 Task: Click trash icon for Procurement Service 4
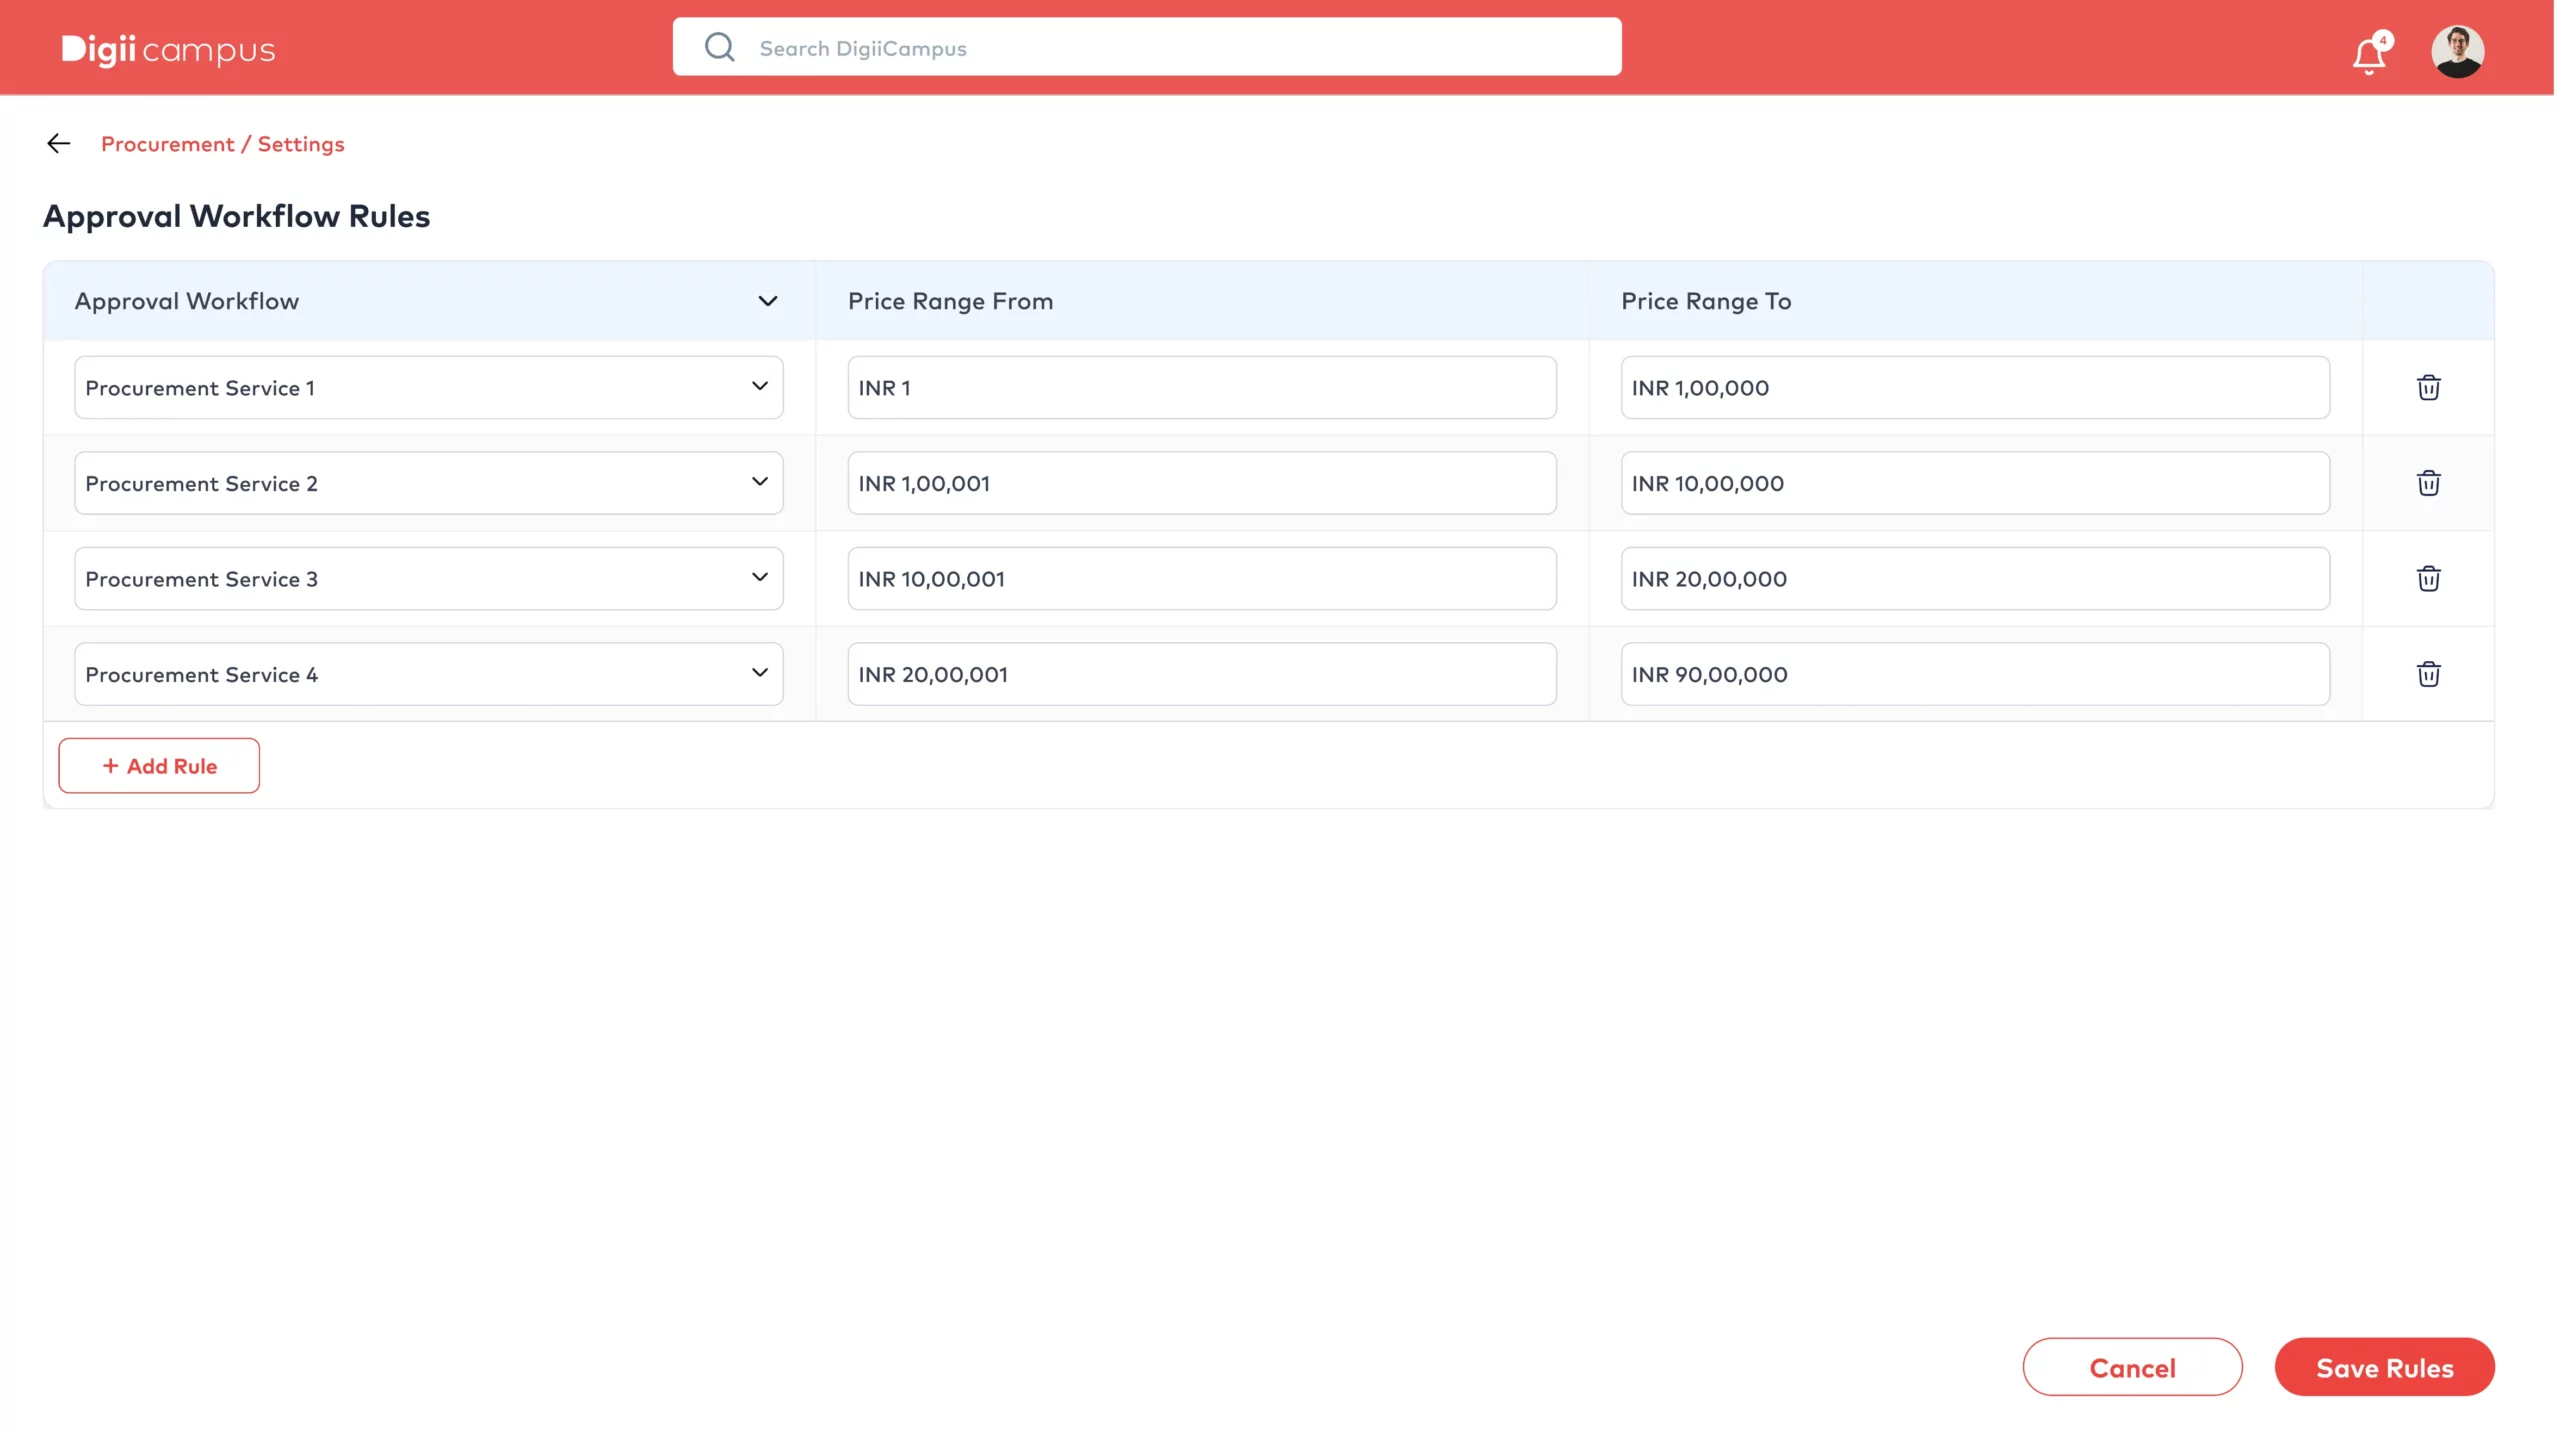(2428, 675)
